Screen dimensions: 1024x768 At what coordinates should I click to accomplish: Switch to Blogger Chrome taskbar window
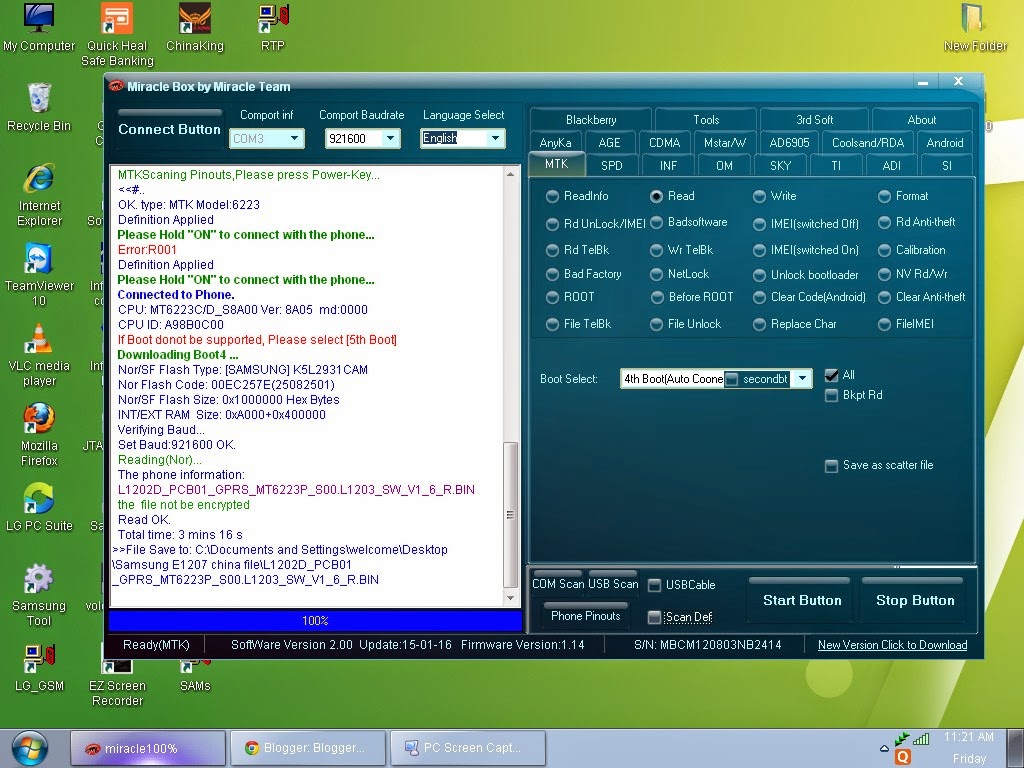coord(308,748)
